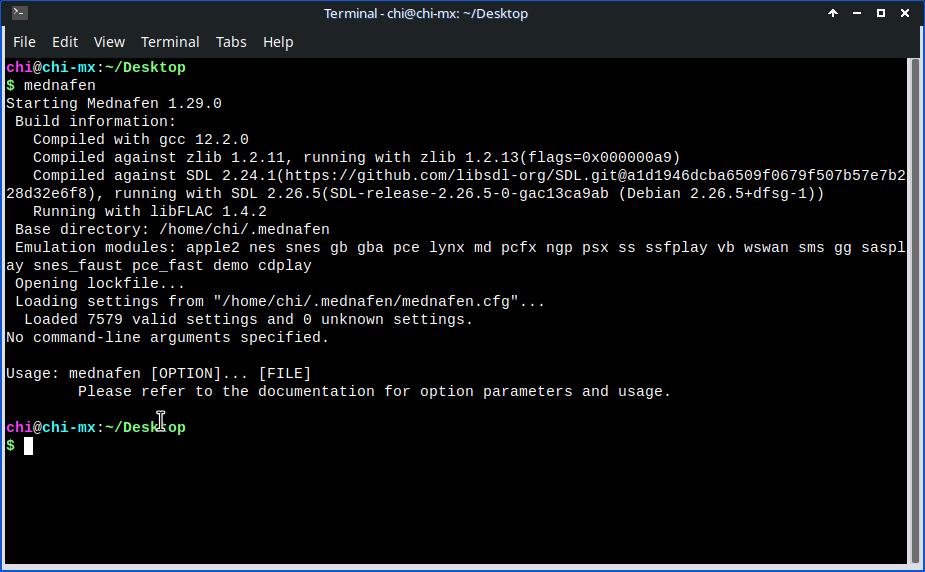Click 'No command-line arguments specified.' line
This screenshot has width=925, height=572.
(168, 337)
